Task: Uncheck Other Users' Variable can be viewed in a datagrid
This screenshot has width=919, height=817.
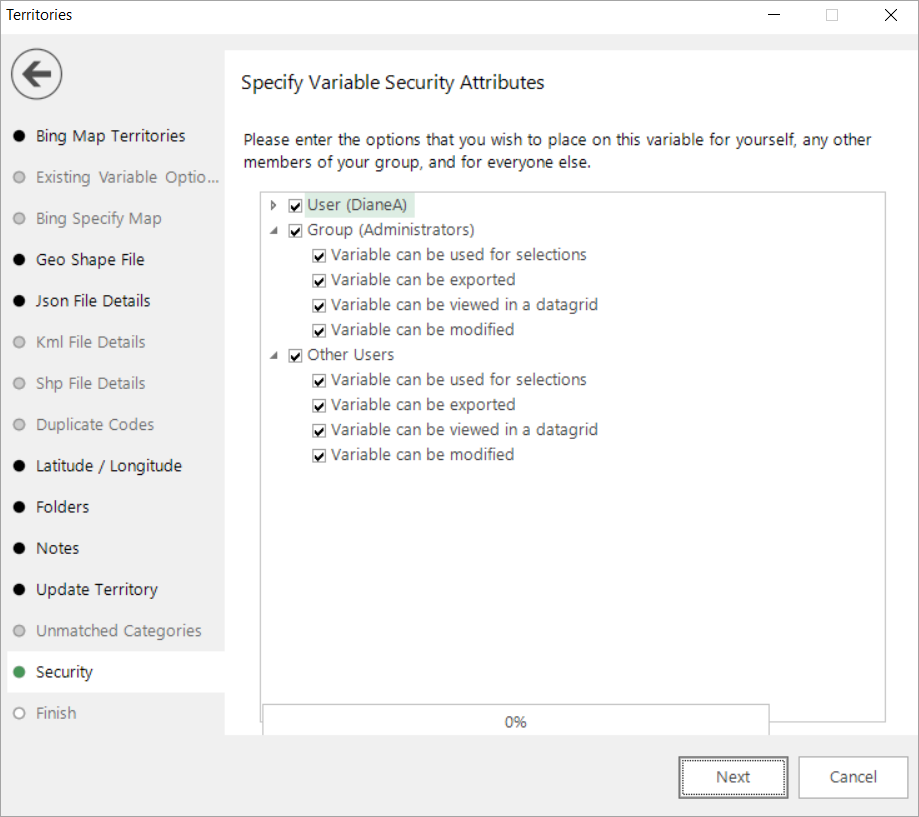Action: [319, 431]
